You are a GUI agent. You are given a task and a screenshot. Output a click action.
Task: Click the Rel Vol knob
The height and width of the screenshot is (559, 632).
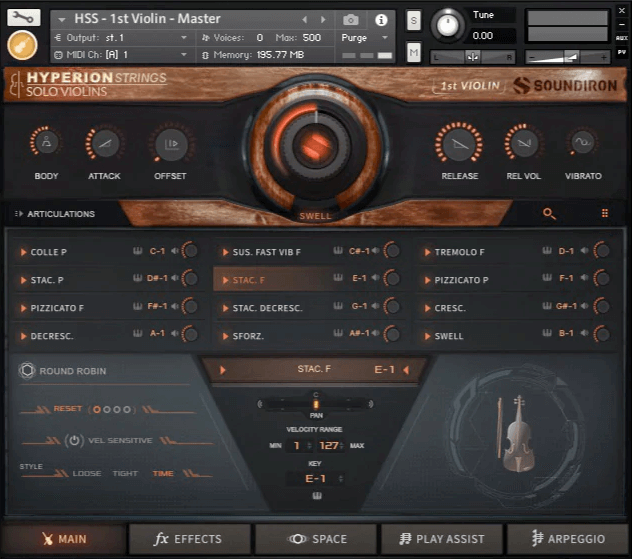523,143
